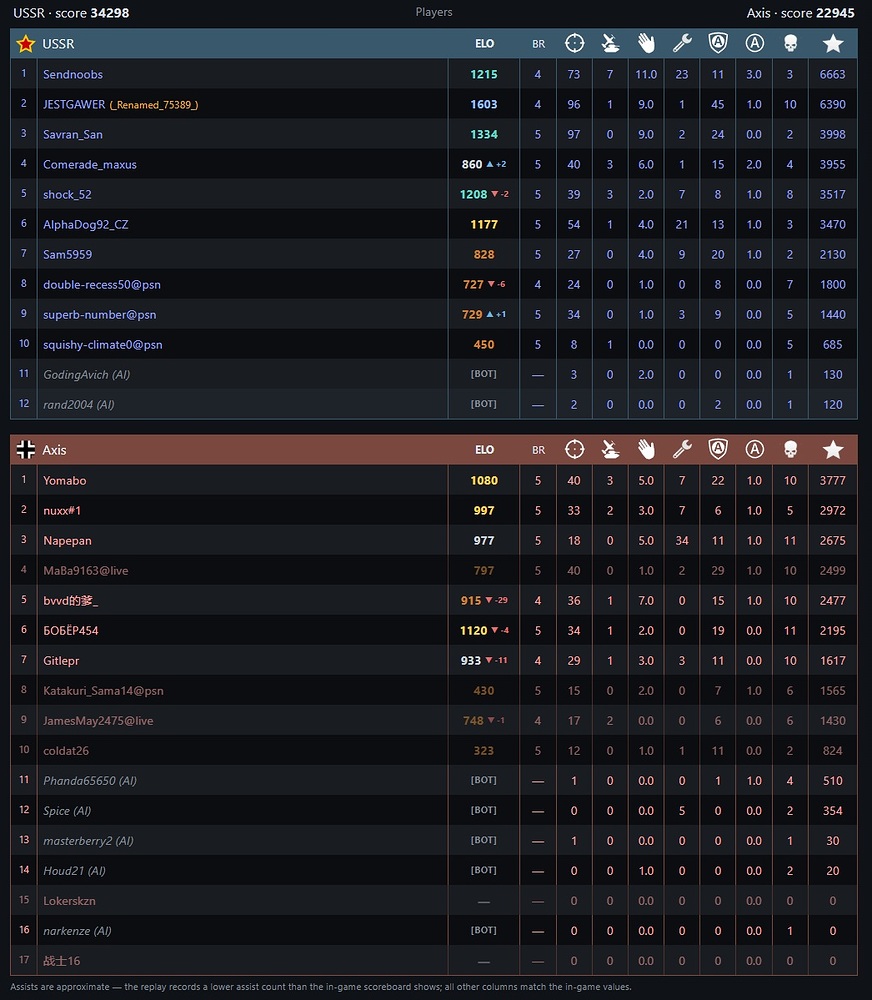Open player JESTGAWER's name link

(74, 104)
